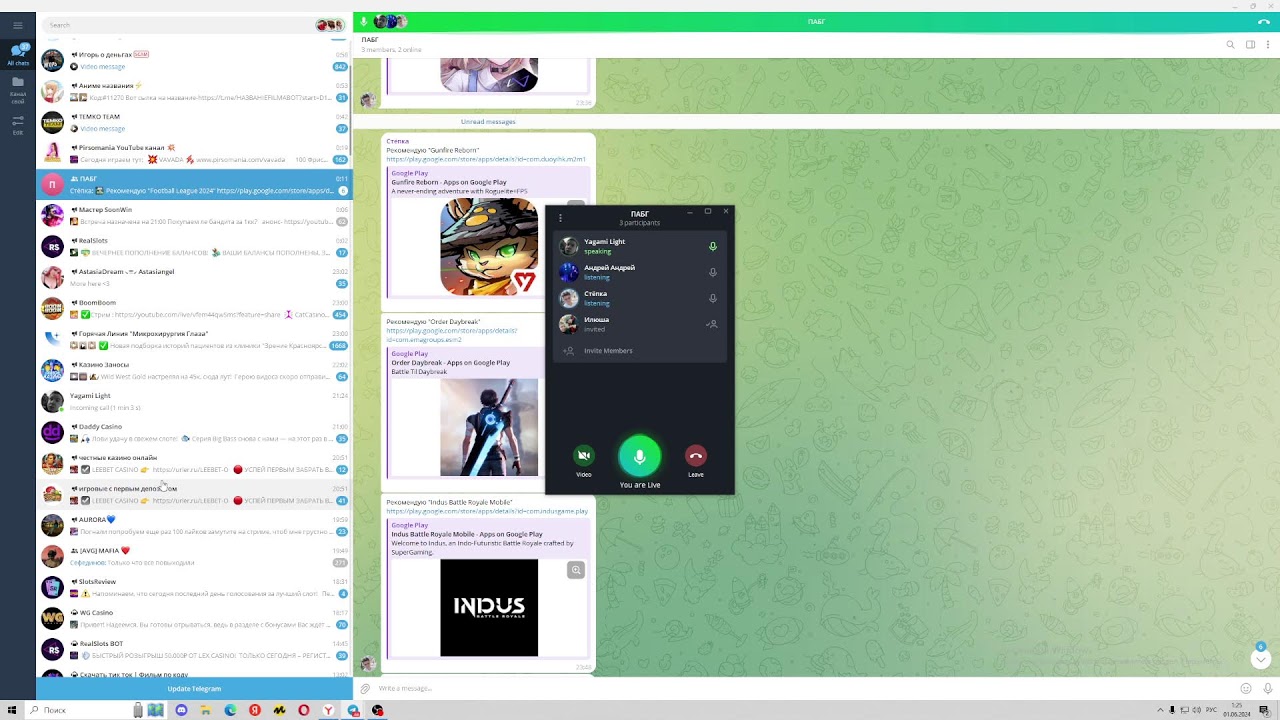
Task: Open the emoji picker in message box
Action: click(x=1246, y=688)
